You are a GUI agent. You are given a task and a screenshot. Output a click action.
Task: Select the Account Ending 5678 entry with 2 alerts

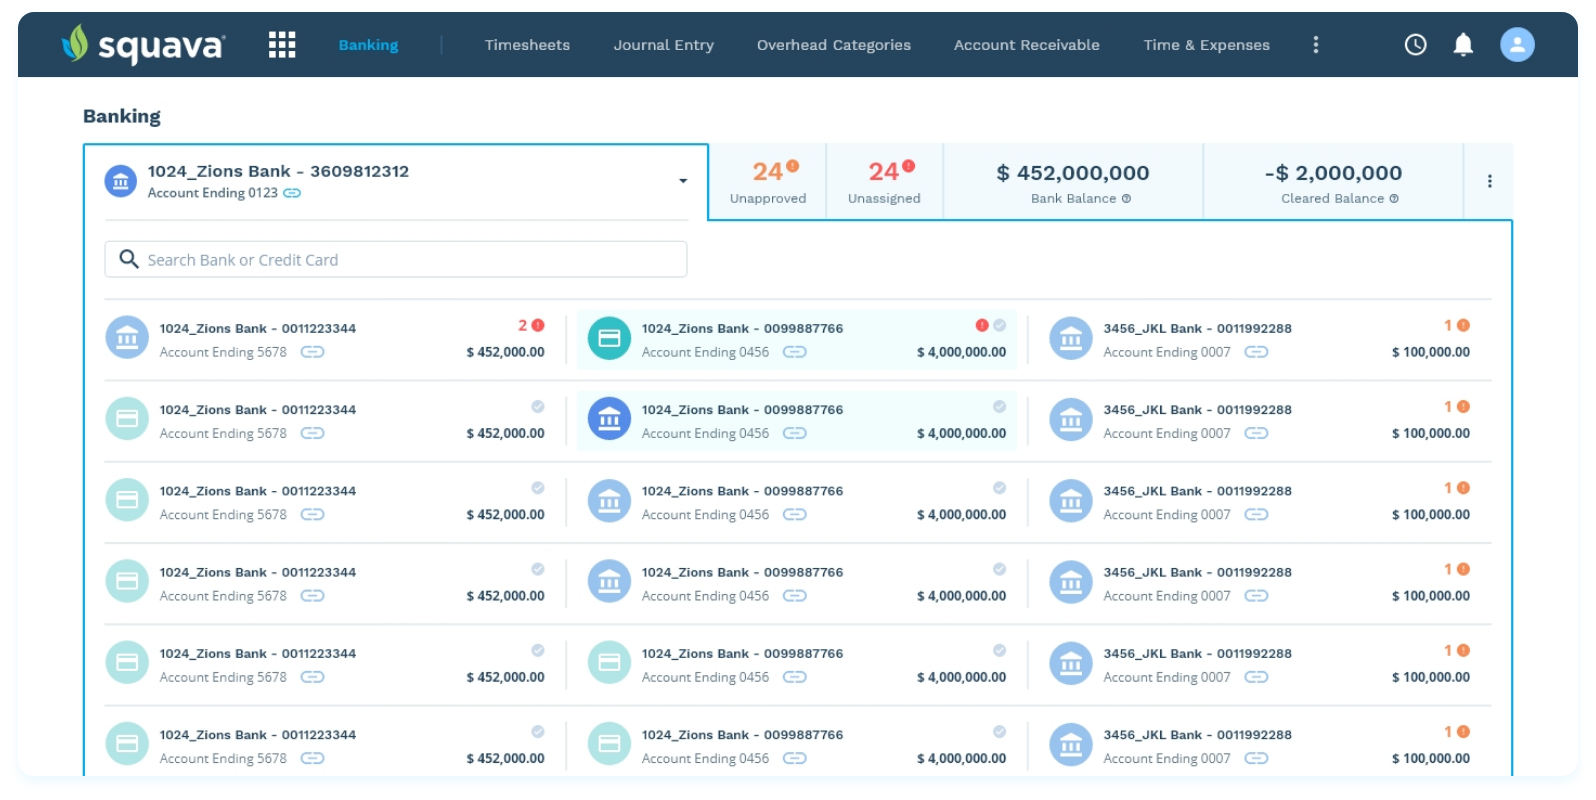click(x=326, y=339)
